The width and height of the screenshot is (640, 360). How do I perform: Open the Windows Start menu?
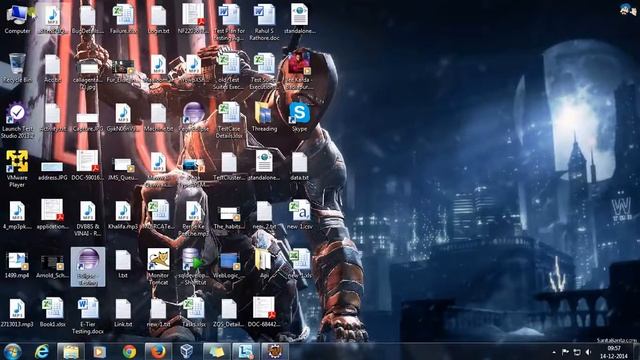(12, 351)
